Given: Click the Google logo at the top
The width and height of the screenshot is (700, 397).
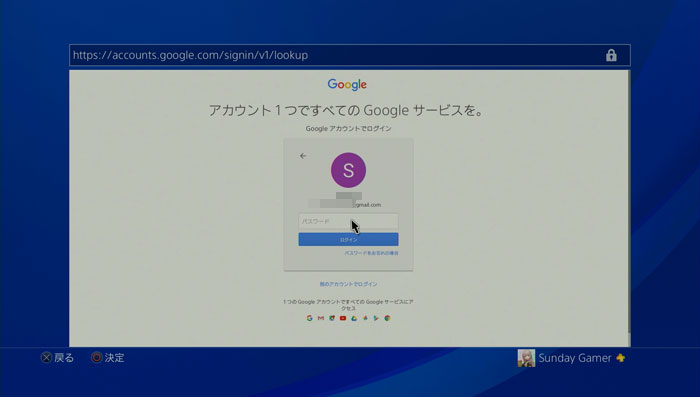Looking at the screenshot, I should [347, 84].
